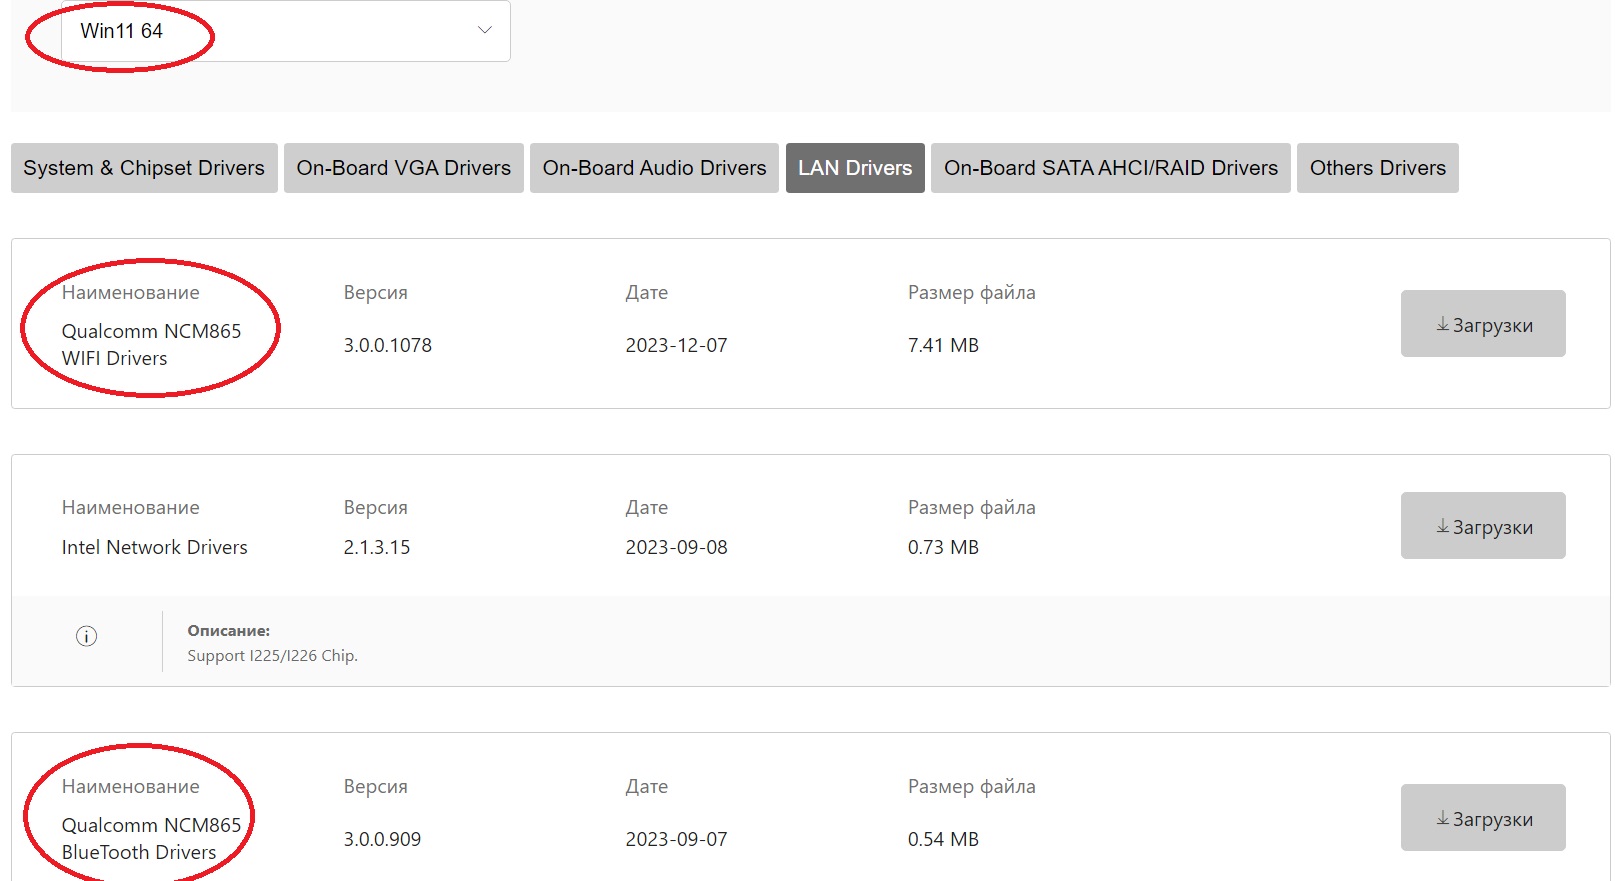The width and height of the screenshot is (1615, 881).
Task: Click the 7.41 MB file size
Action: (943, 345)
